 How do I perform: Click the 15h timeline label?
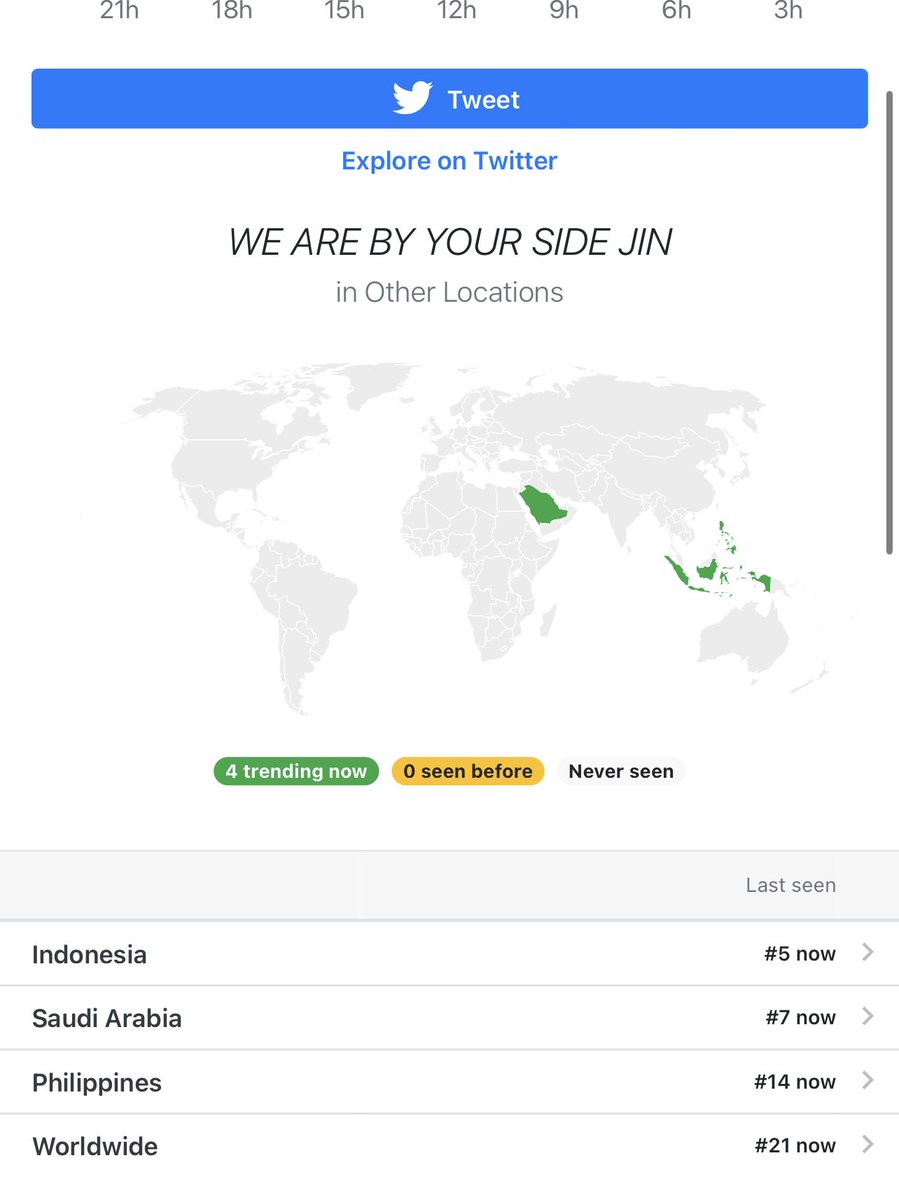343,11
